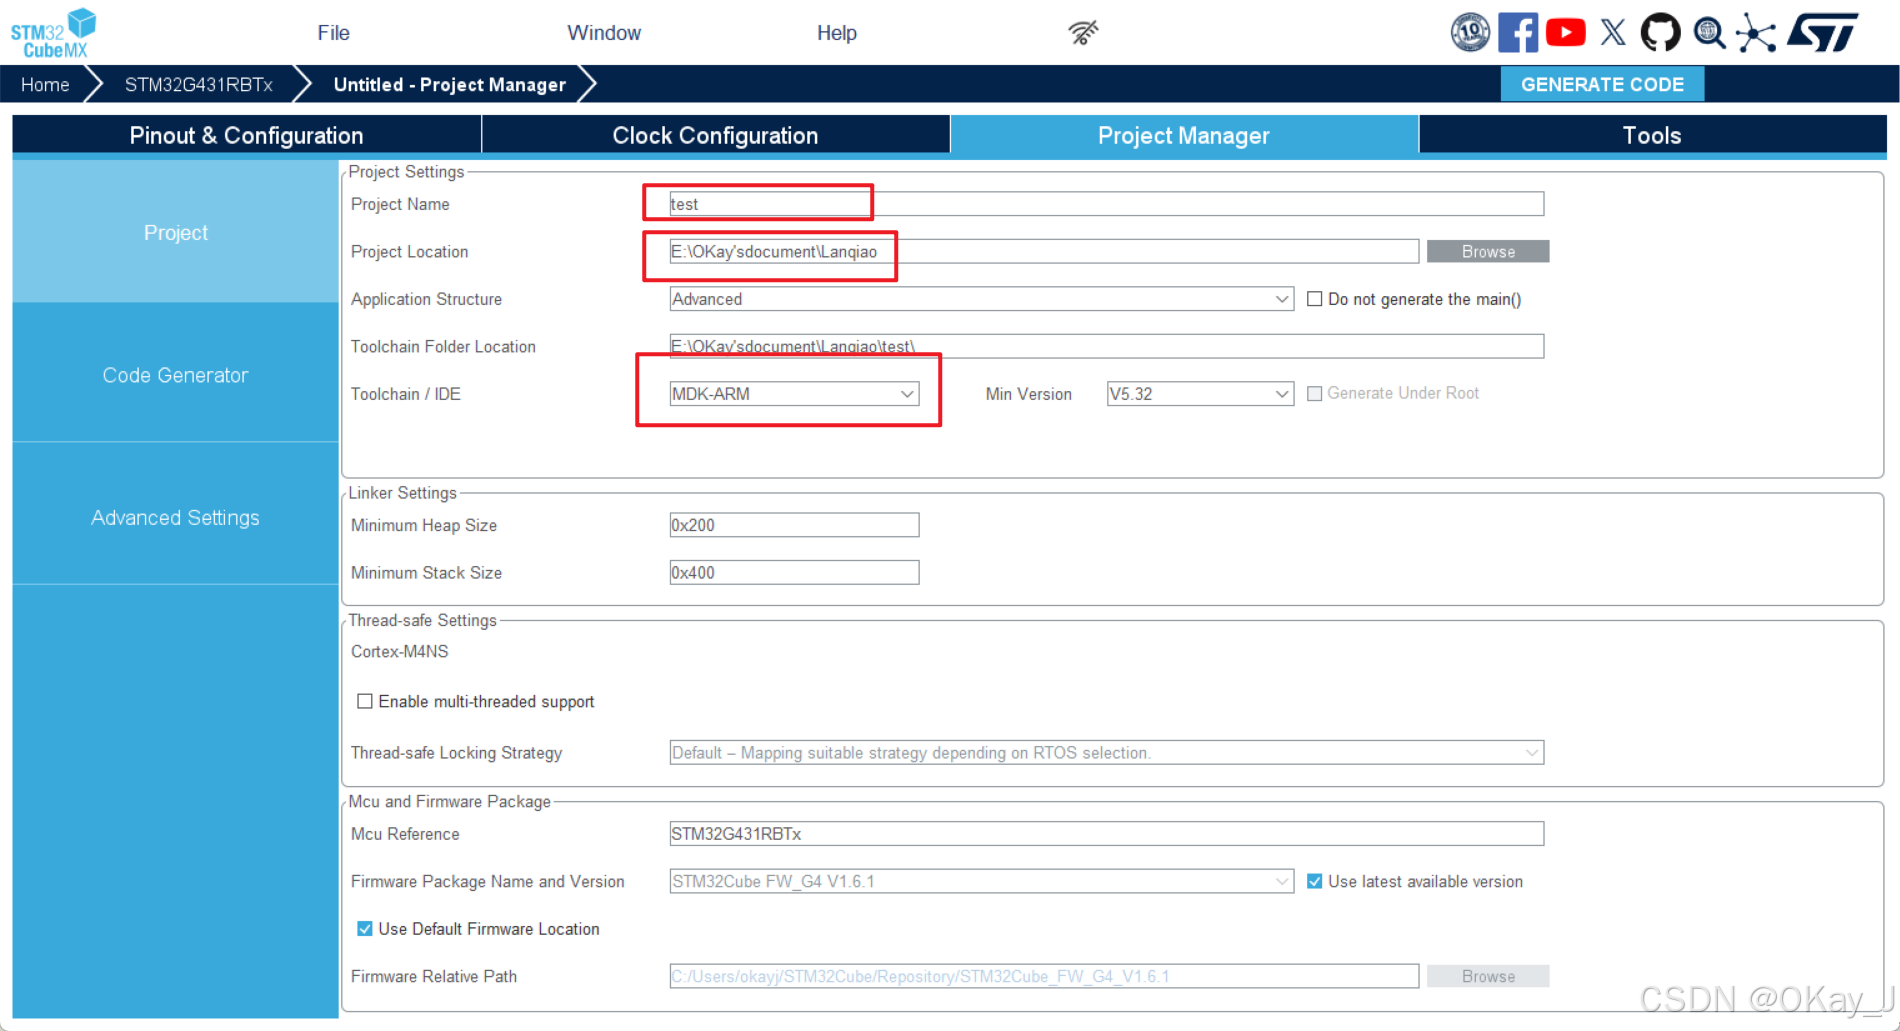Click the Thread-safe Settings group title

click(x=422, y=620)
